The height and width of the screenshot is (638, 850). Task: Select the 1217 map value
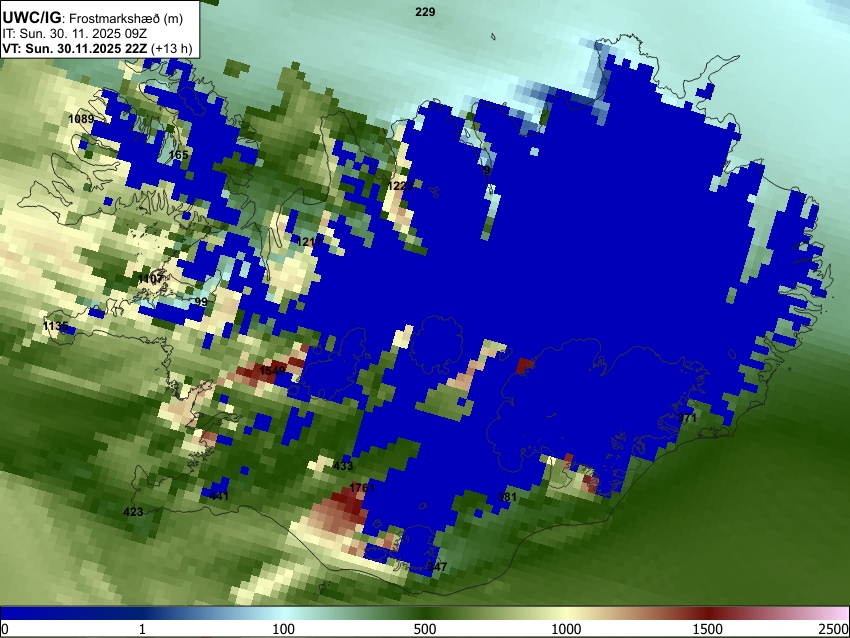[310, 242]
